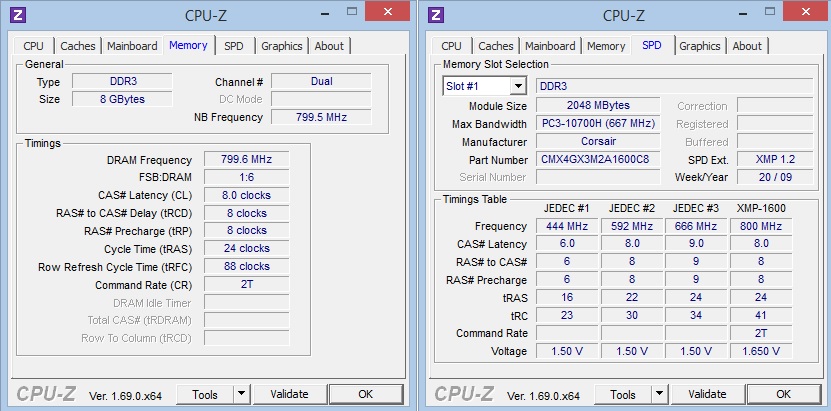This screenshot has height=411, width=831.
Task: Maximize the right CPU-Z window
Action: click(771, 11)
